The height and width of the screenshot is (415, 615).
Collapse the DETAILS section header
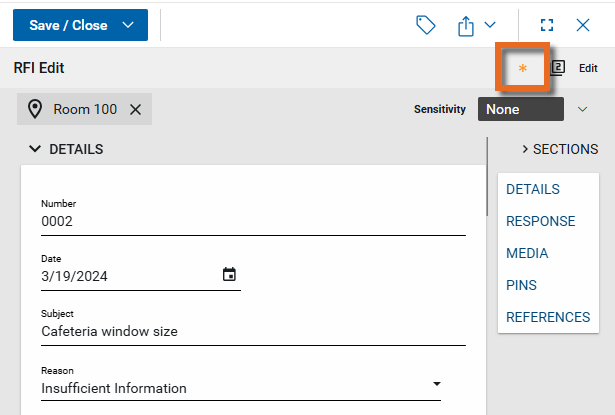point(66,149)
